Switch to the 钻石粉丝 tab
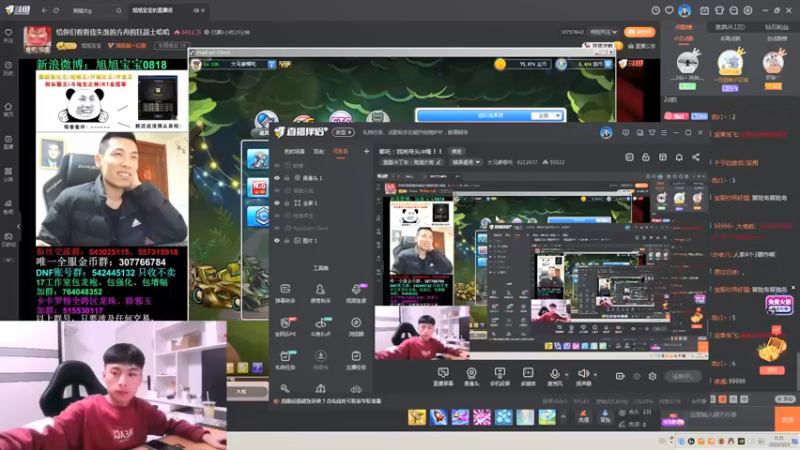800x450 pixels. (x=776, y=27)
